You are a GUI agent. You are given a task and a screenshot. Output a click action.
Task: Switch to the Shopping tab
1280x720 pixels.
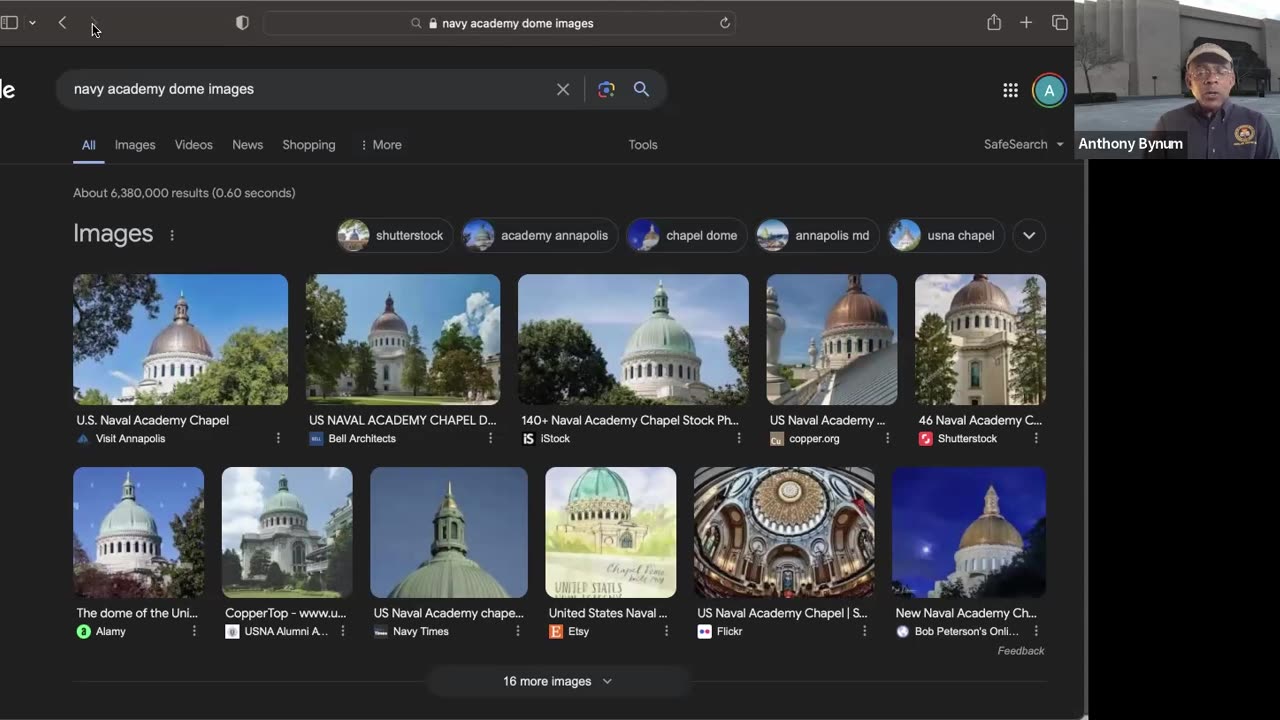click(x=309, y=145)
